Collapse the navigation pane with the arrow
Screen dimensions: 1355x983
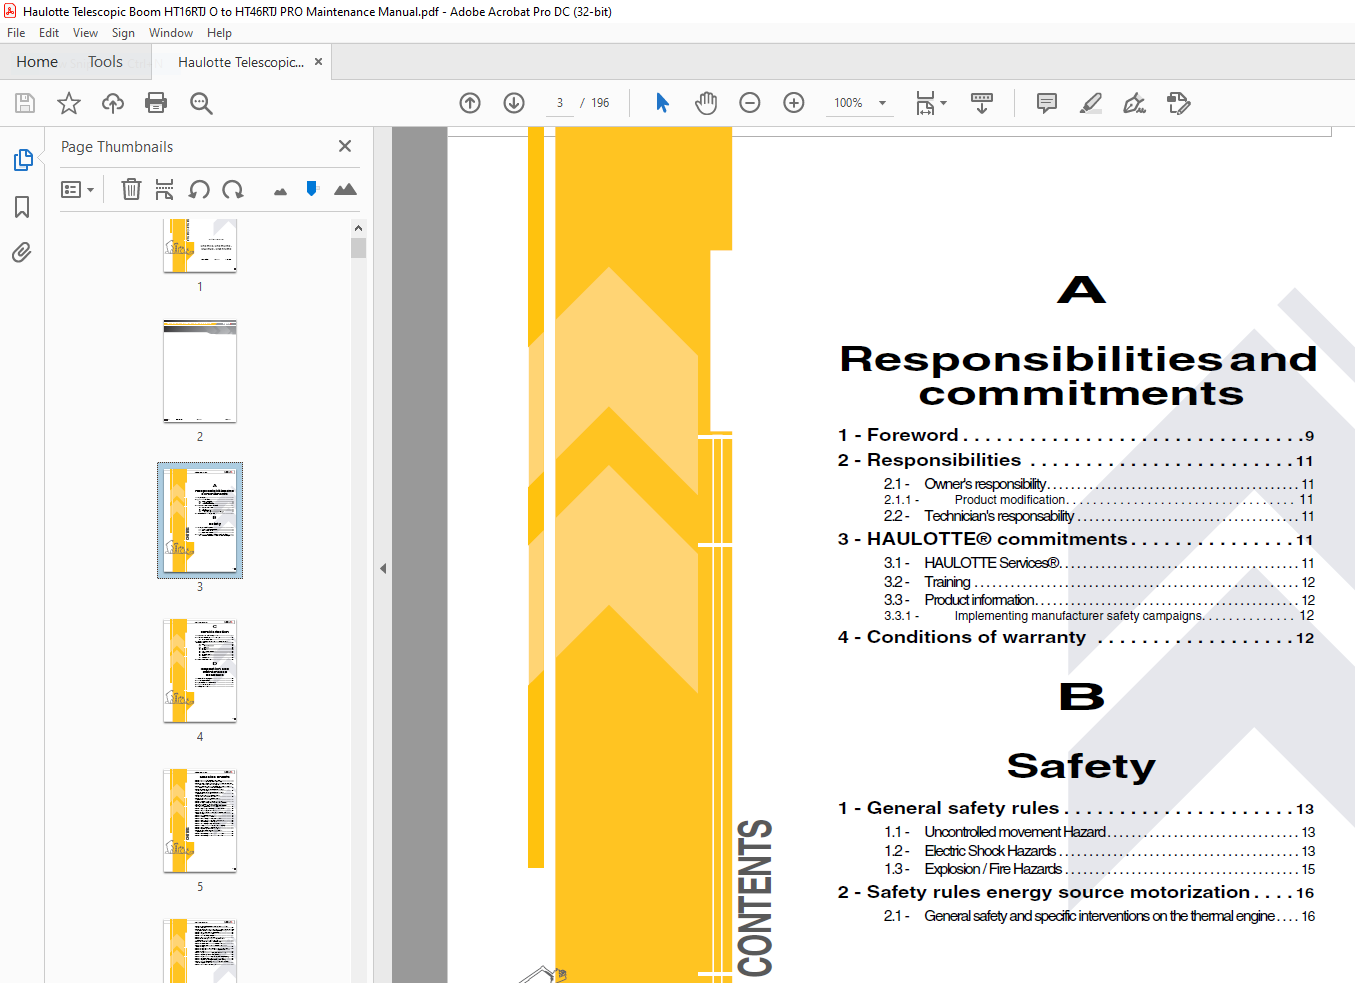click(383, 568)
